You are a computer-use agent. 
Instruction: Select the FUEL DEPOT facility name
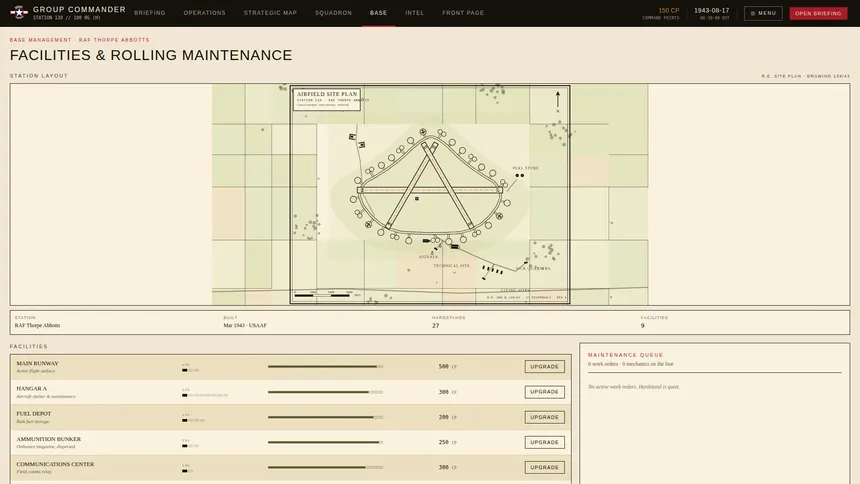click(x=33, y=414)
